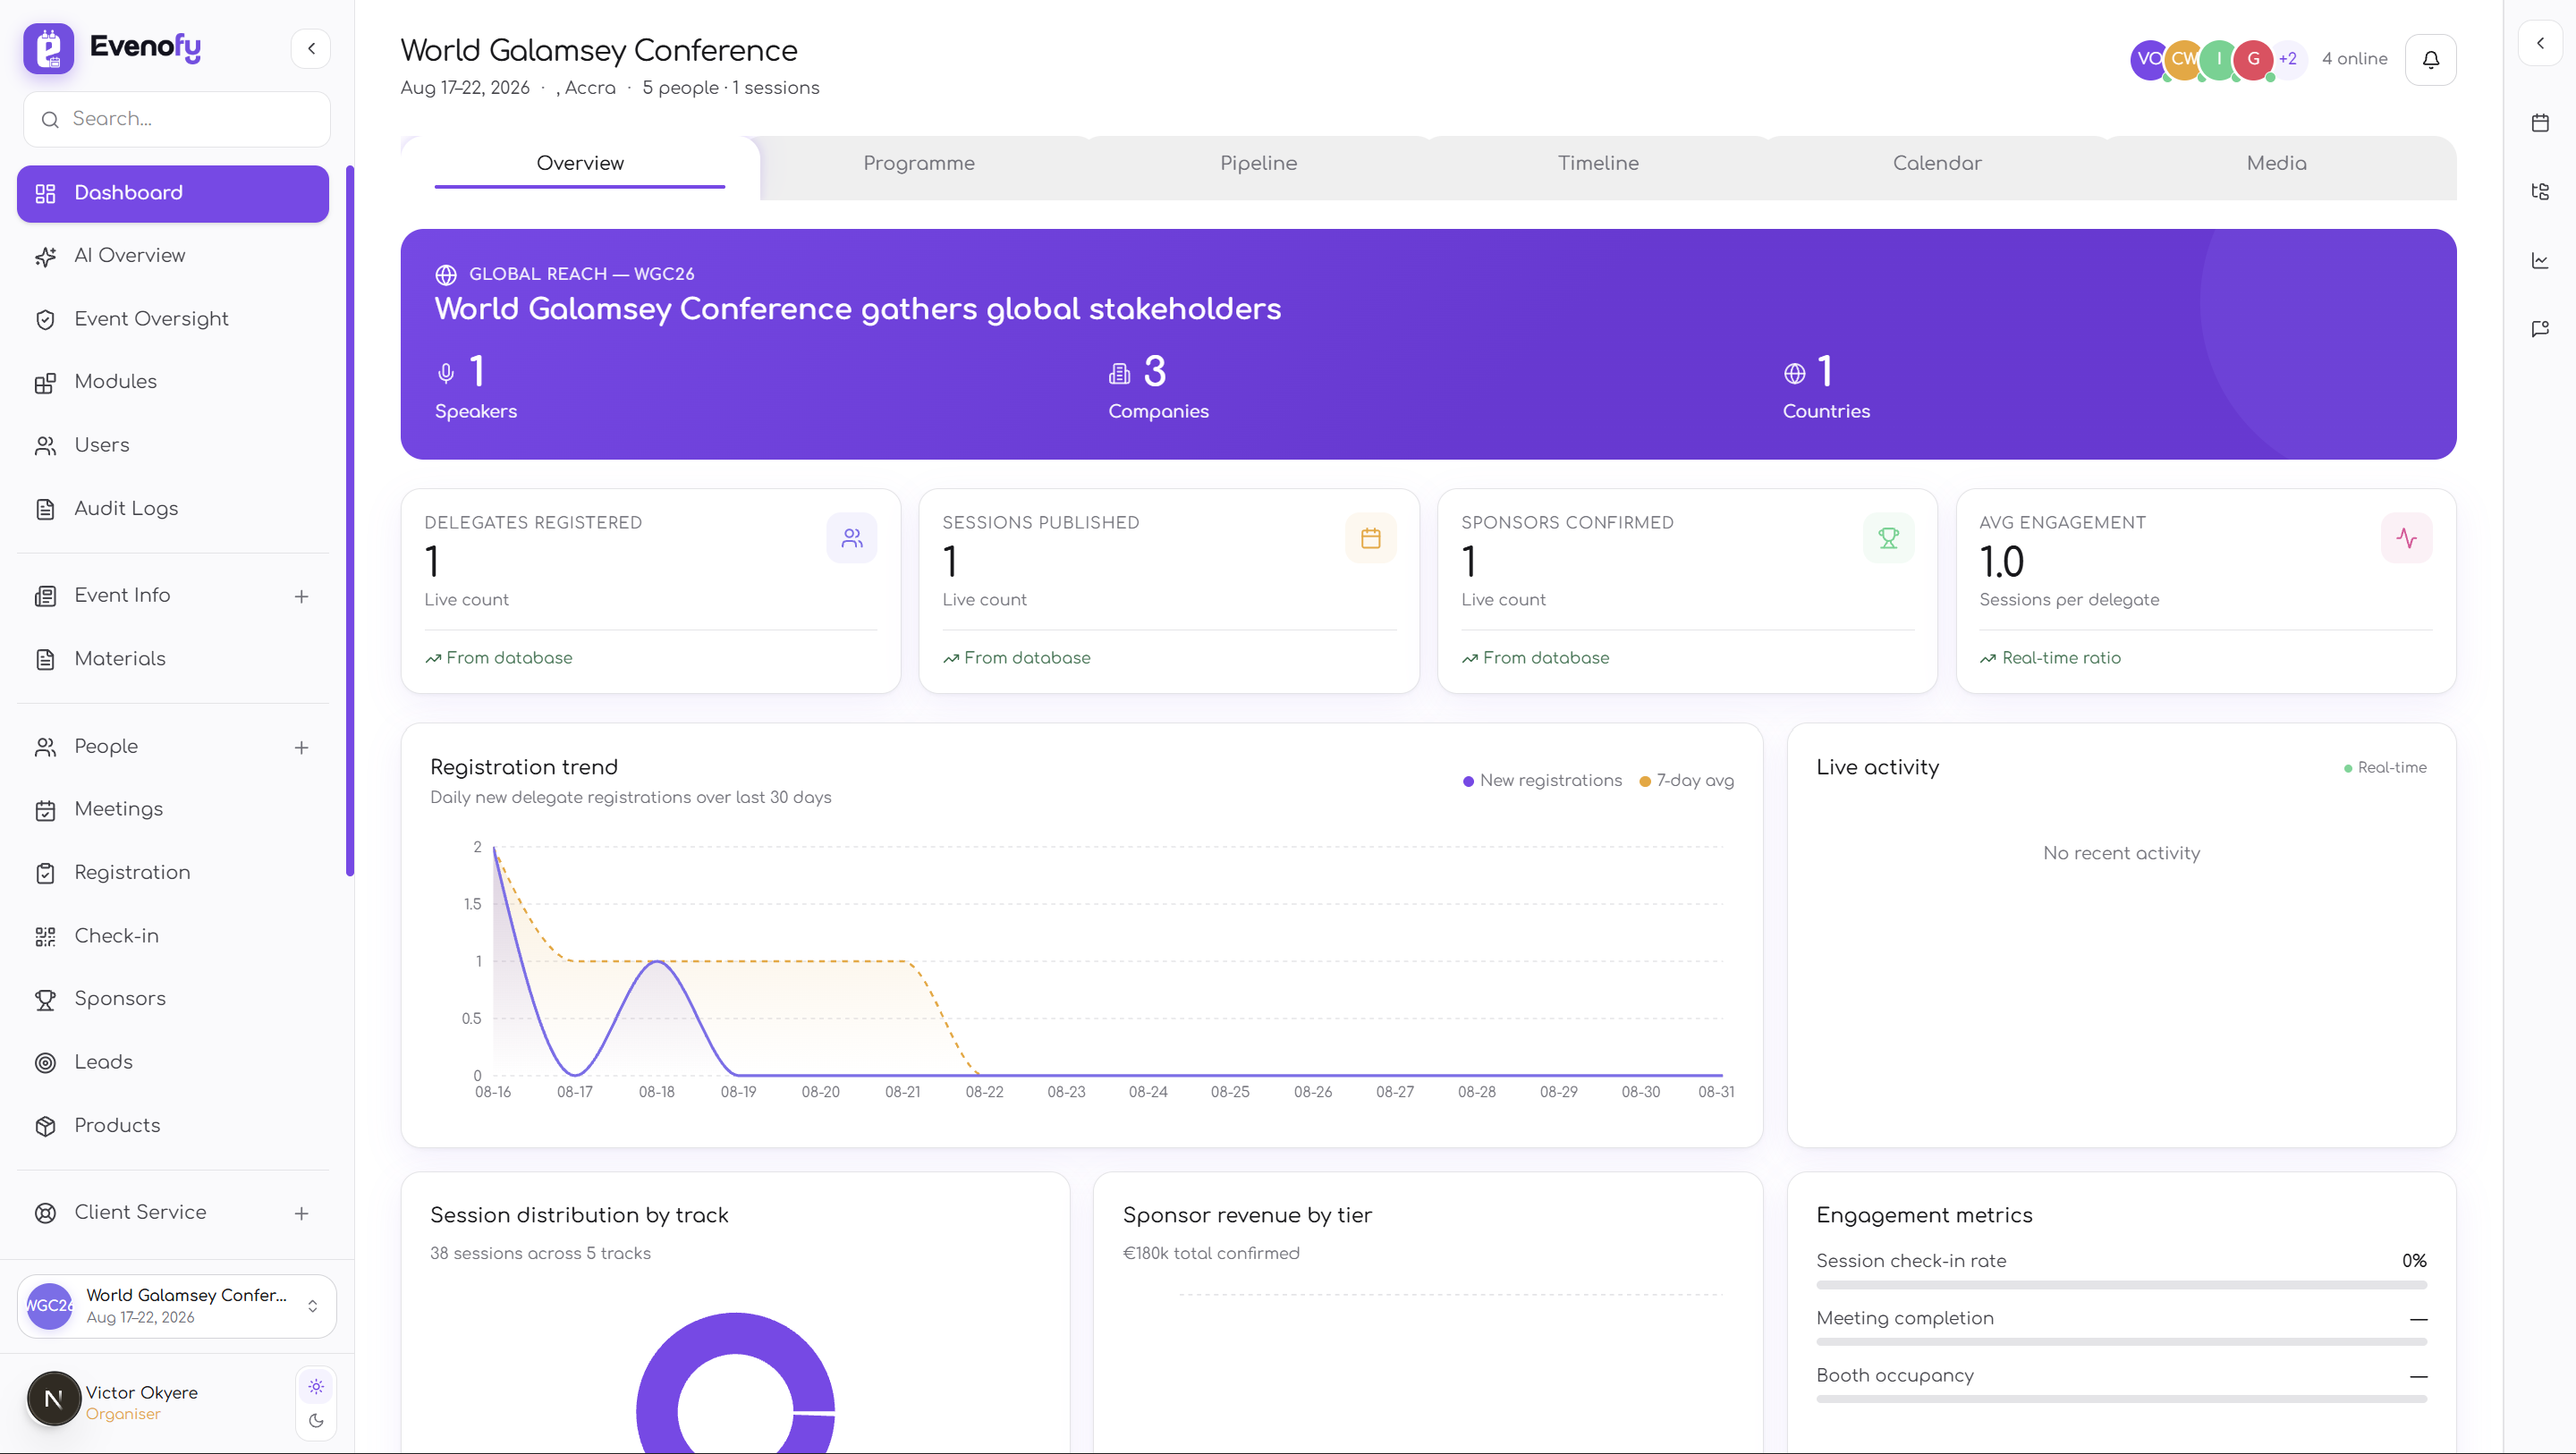
Task: Show the +2 more online users
Action: tap(2287, 59)
